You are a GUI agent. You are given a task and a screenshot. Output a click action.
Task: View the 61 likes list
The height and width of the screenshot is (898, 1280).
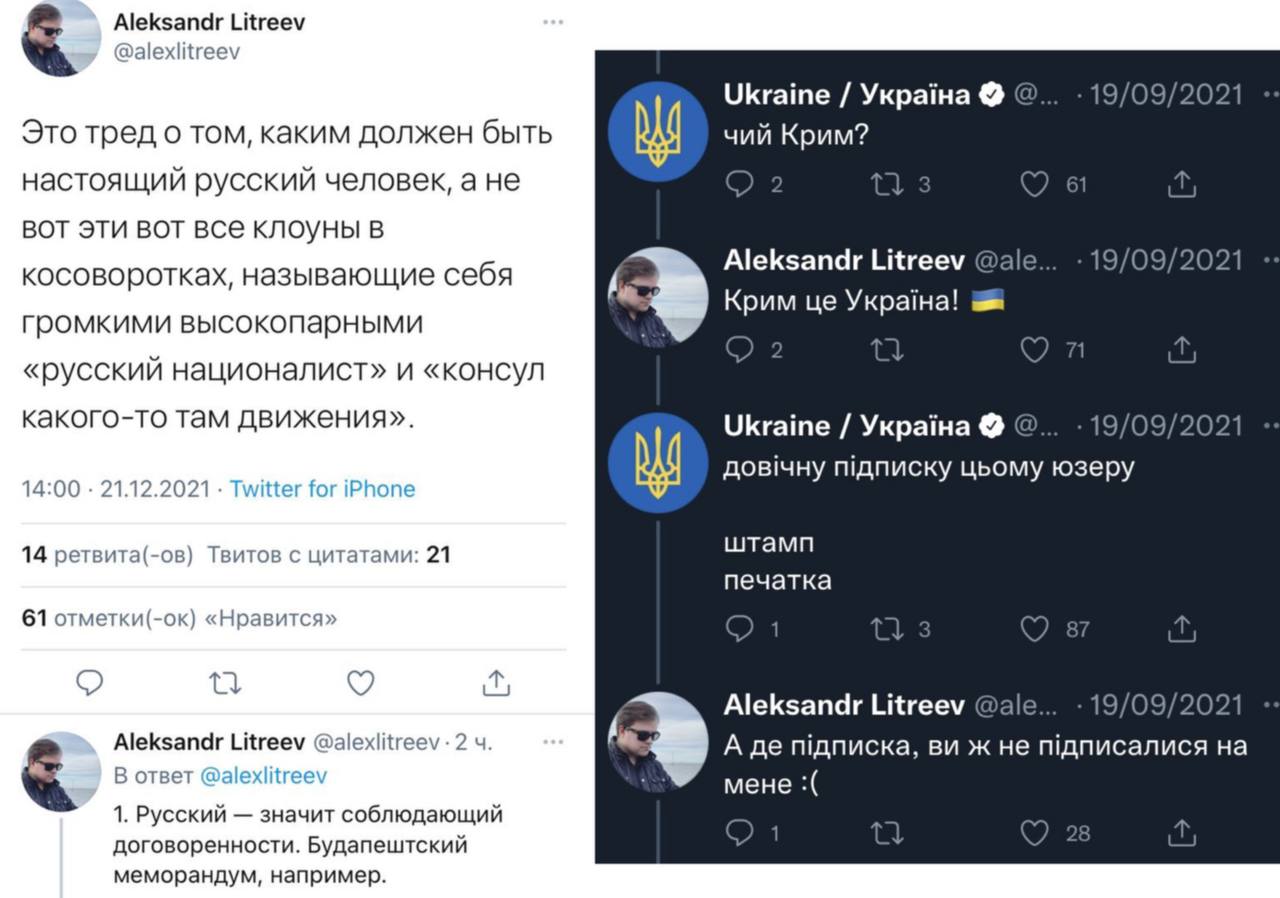(179, 618)
